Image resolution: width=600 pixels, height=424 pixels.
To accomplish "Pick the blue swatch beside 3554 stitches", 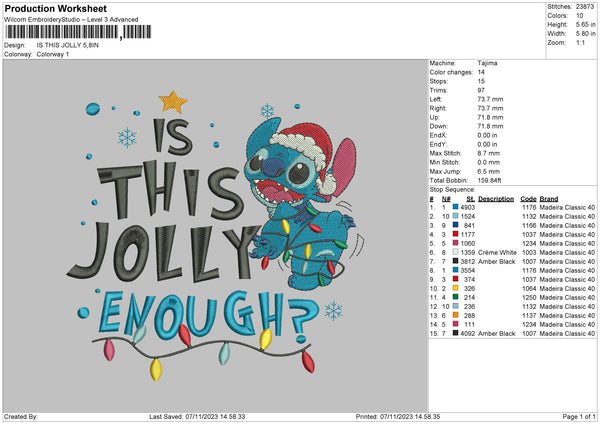I will click(455, 270).
